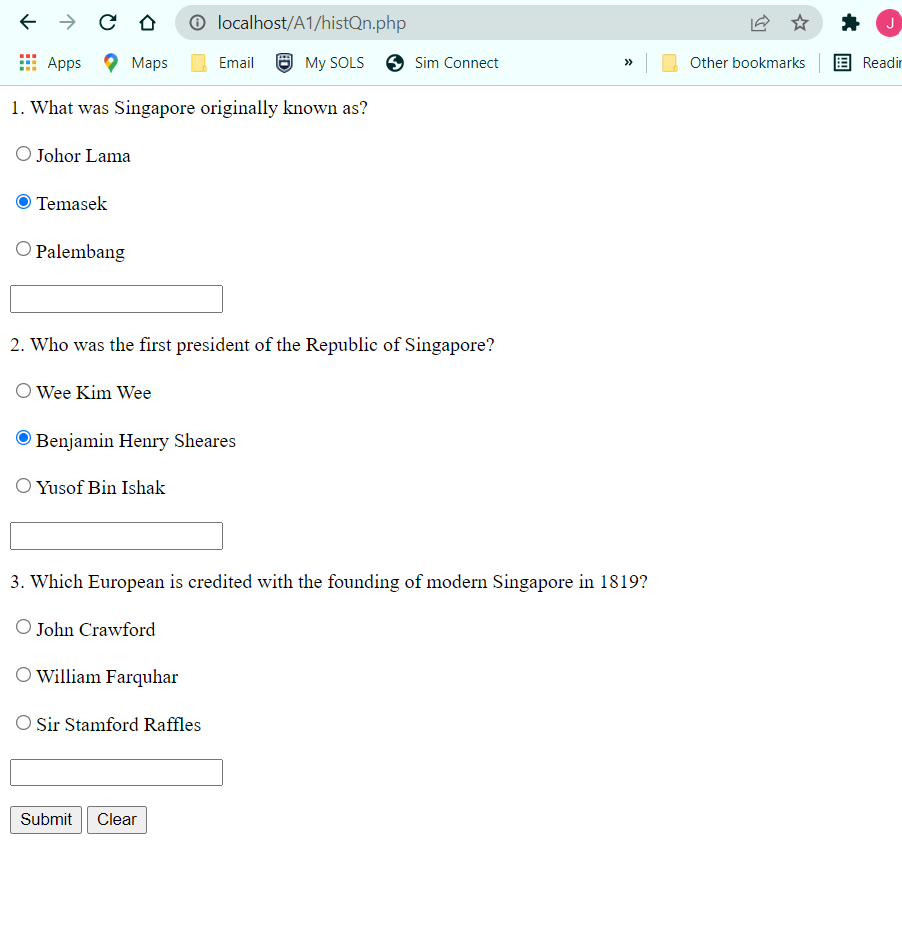Viewport: 902px width, 933px height.
Task: Choose Benjamin Henry Sheares radio button
Action: [x=23, y=439]
